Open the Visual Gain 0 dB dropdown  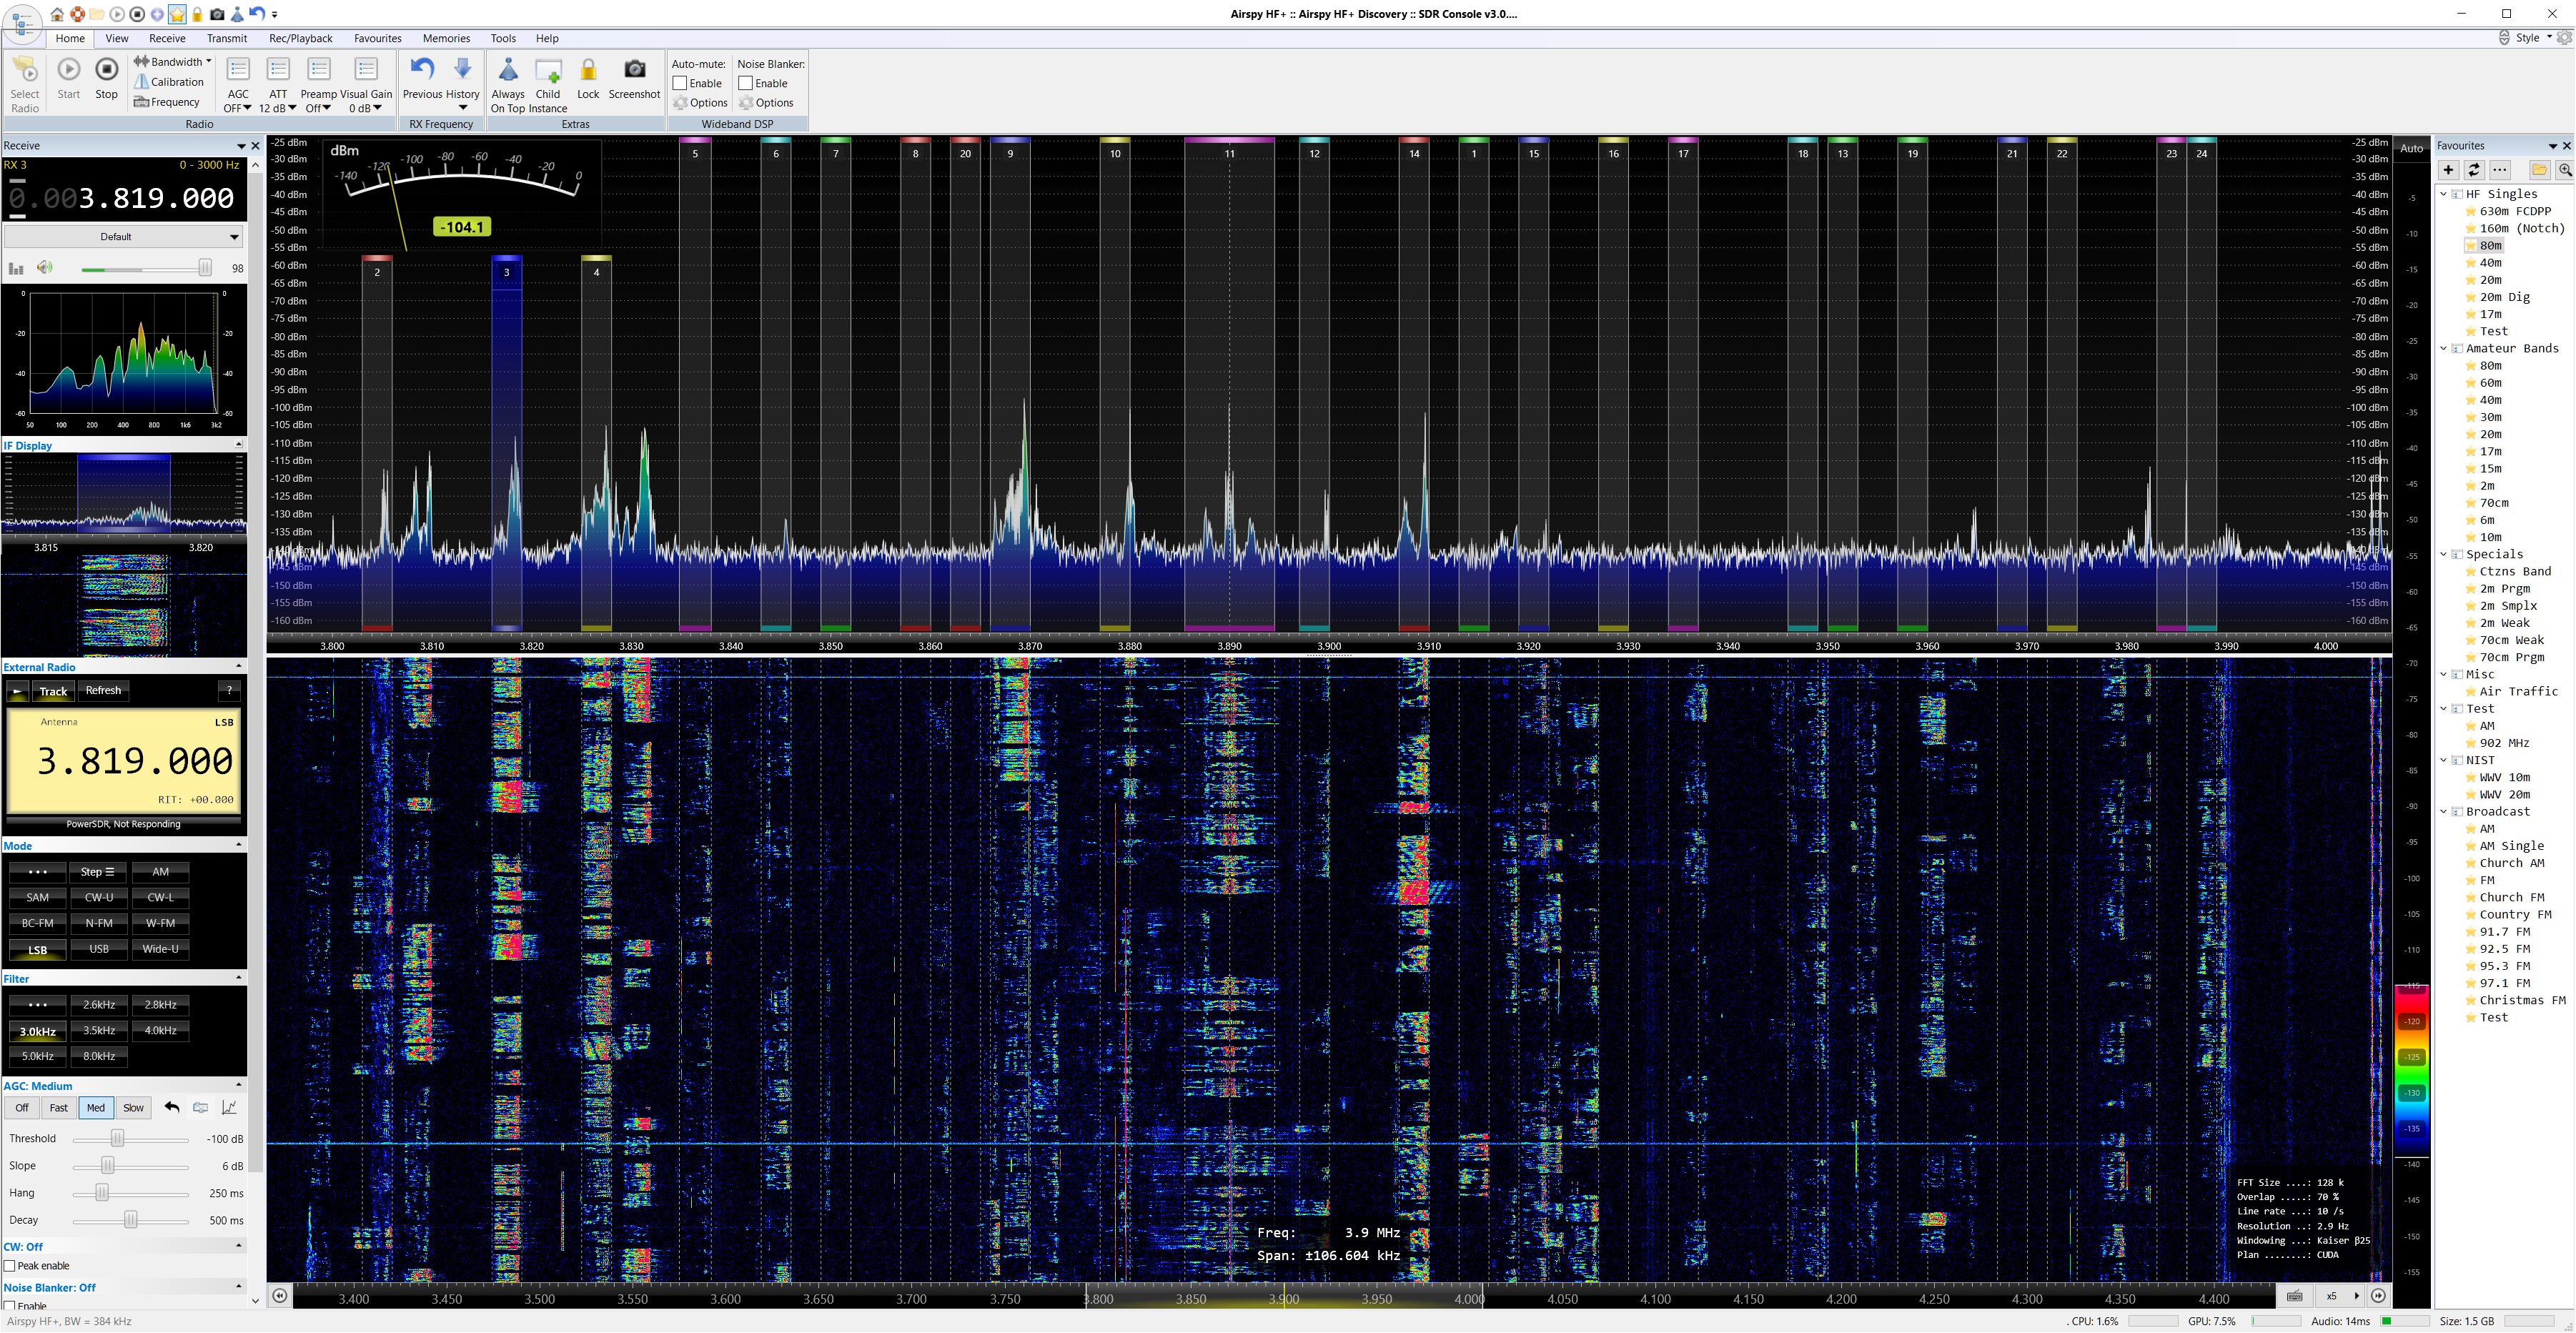366,85
